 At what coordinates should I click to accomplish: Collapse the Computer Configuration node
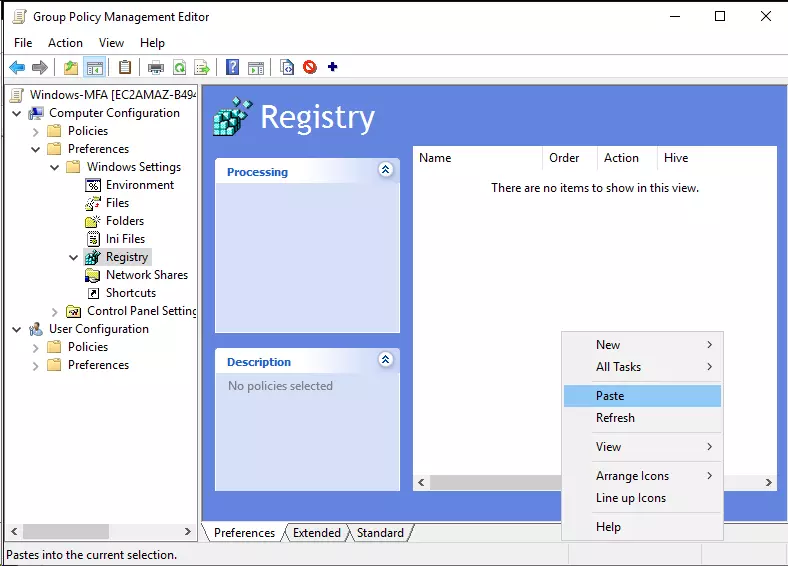point(17,114)
